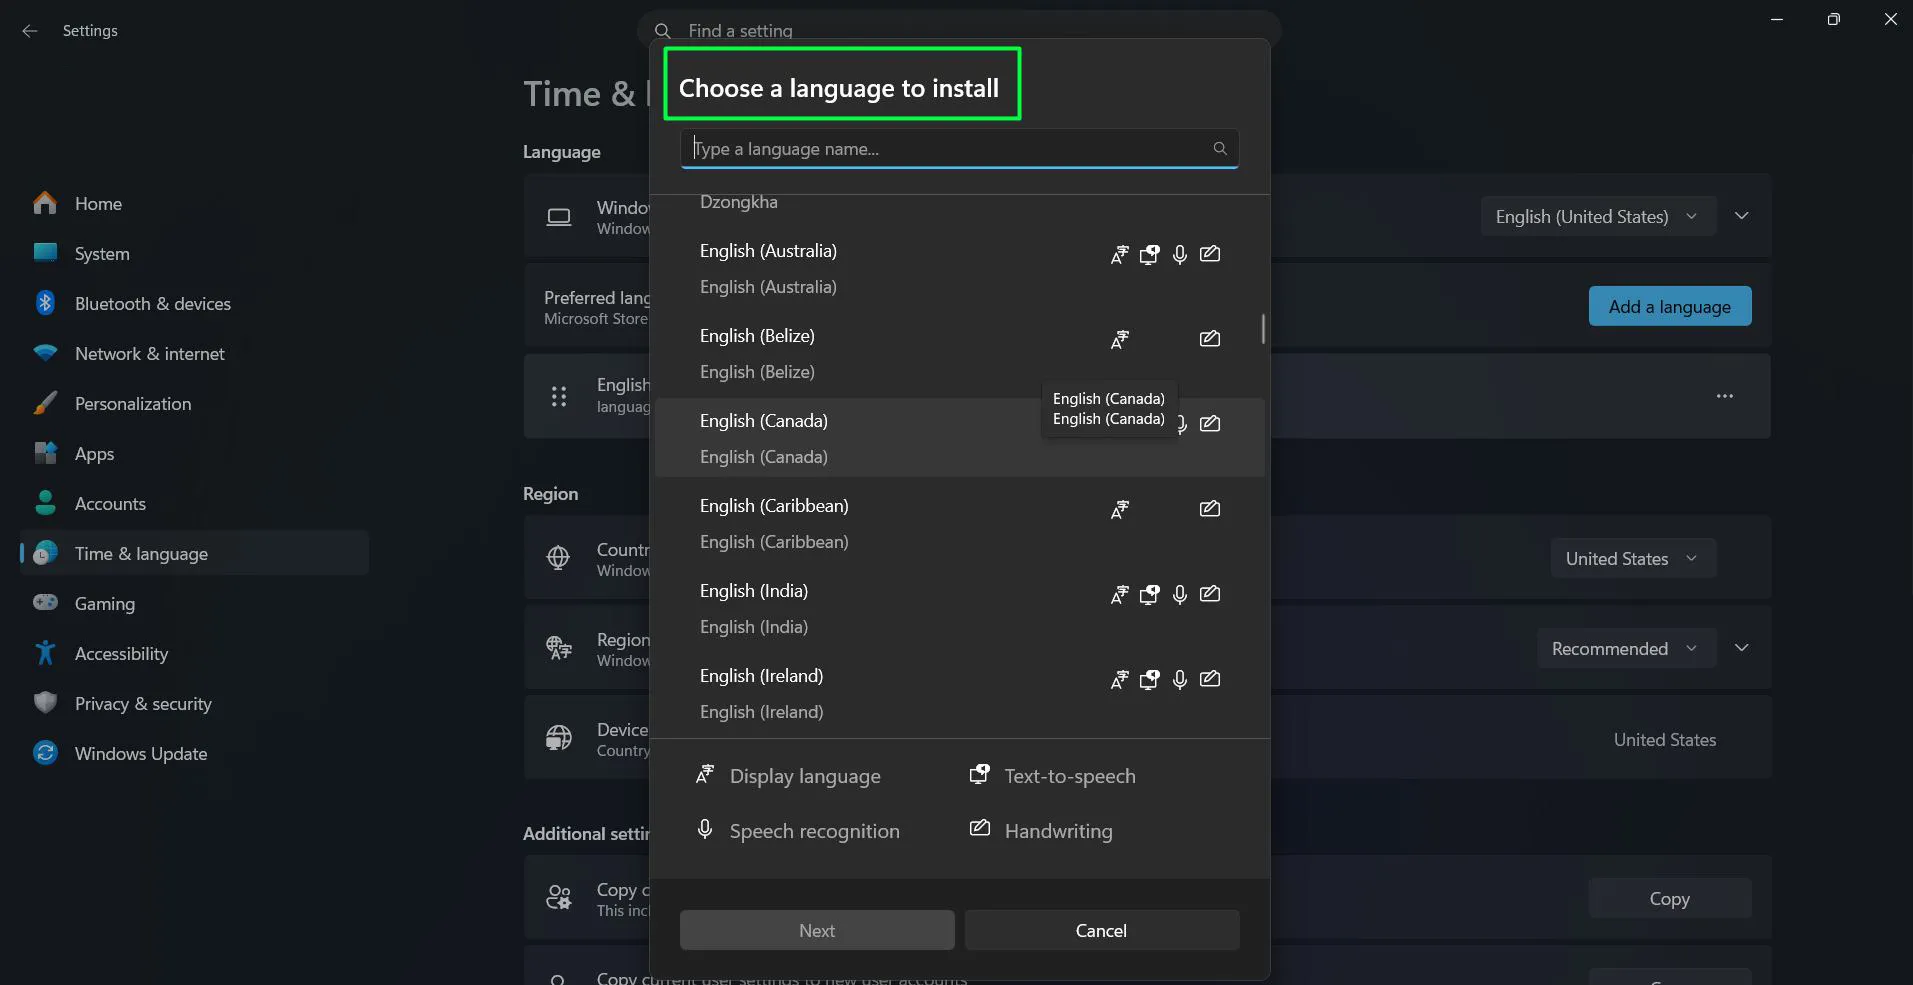The image size is (1913, 985).
Task: Click the Next button
Action: coord(816,930)
